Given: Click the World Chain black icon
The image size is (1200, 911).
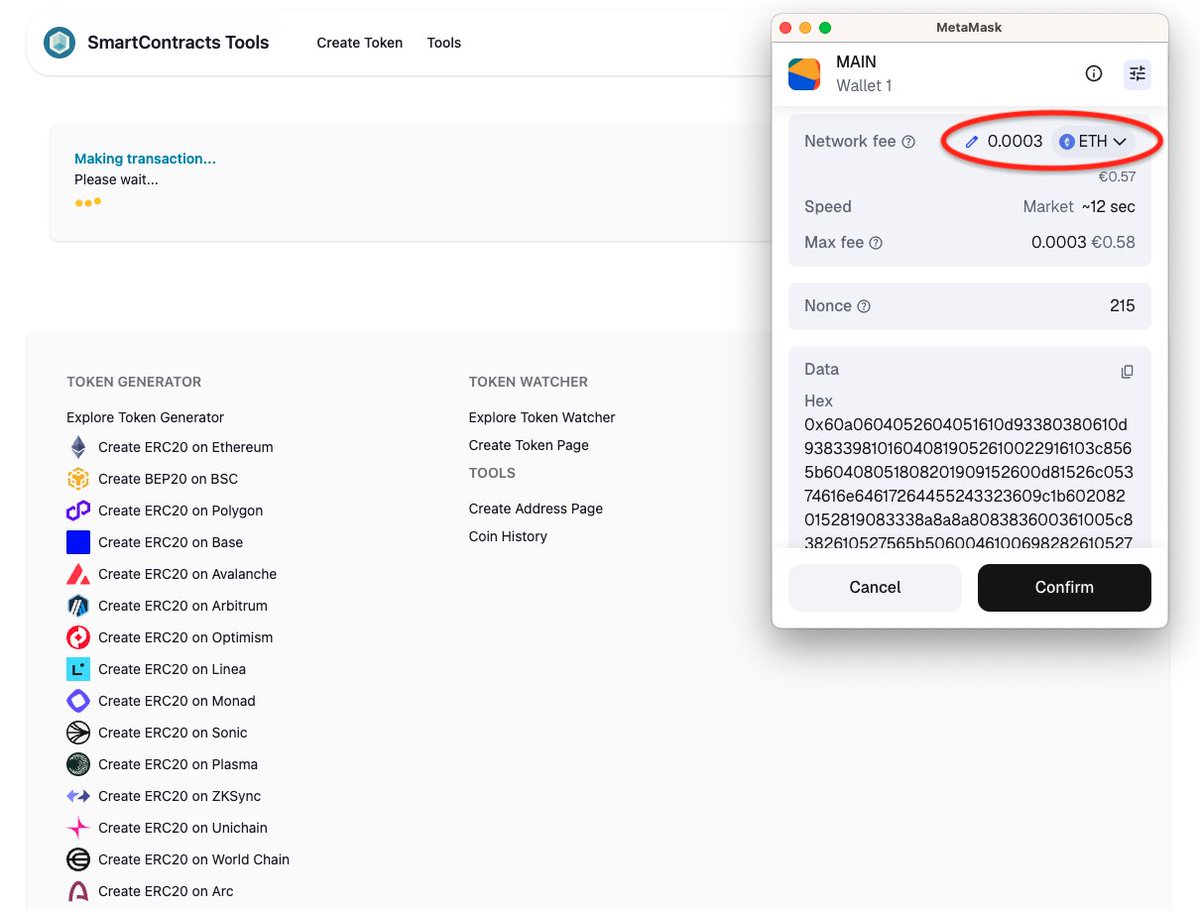Looking at the screenshot, I should [78, 859].
